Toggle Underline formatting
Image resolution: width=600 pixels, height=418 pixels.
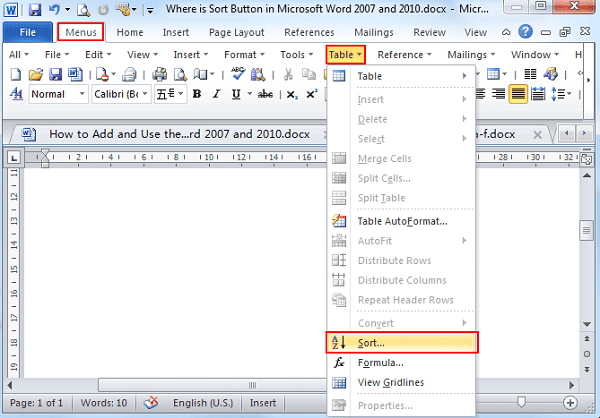[x=236, y=94]
